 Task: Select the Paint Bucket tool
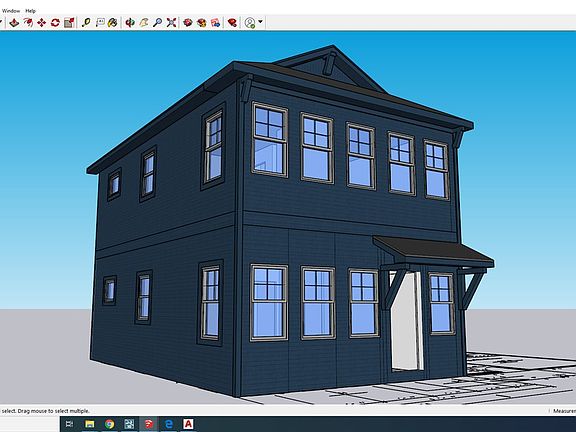tap(113, 23)
